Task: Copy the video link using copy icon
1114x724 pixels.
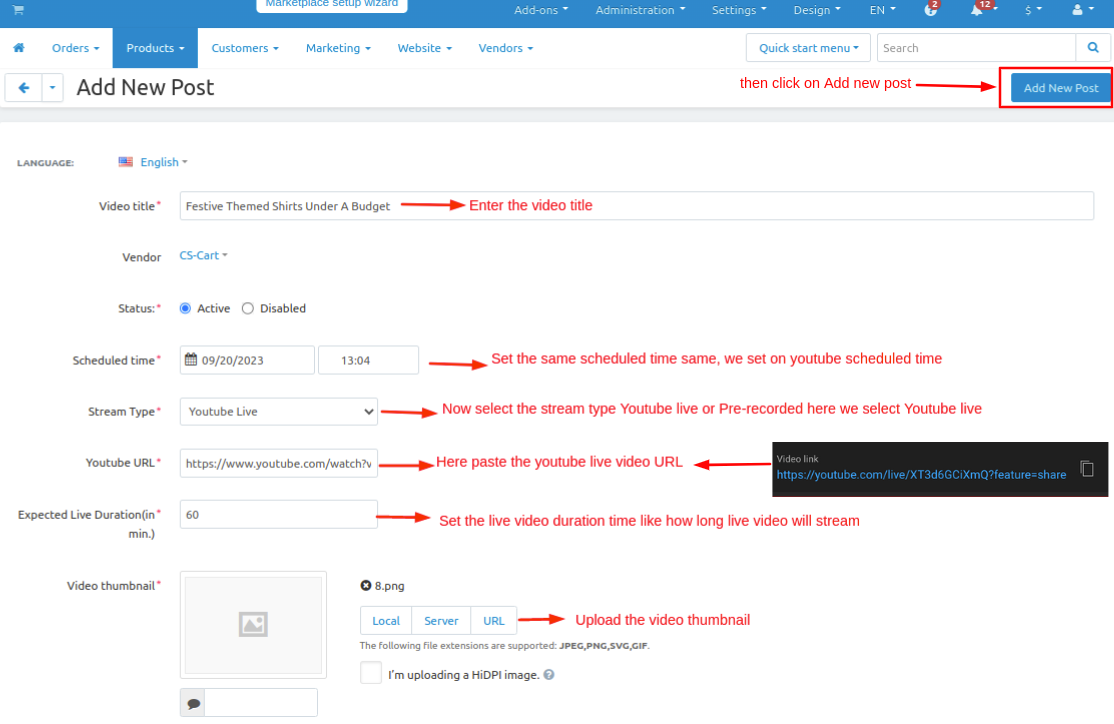Action: coord(1088,469)
